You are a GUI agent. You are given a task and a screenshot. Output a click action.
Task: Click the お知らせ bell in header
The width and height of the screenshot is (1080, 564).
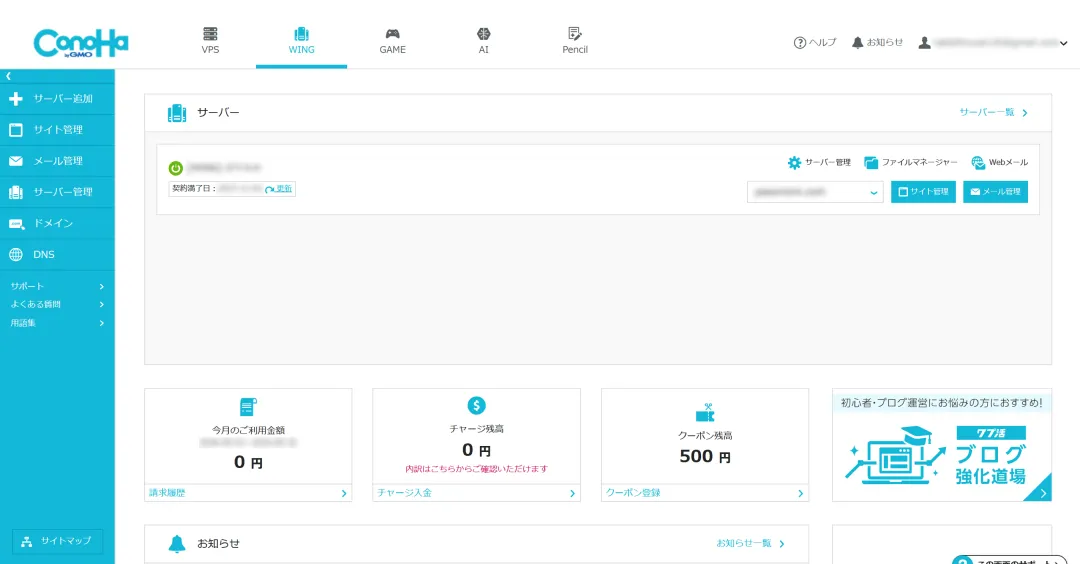(877, 43)
